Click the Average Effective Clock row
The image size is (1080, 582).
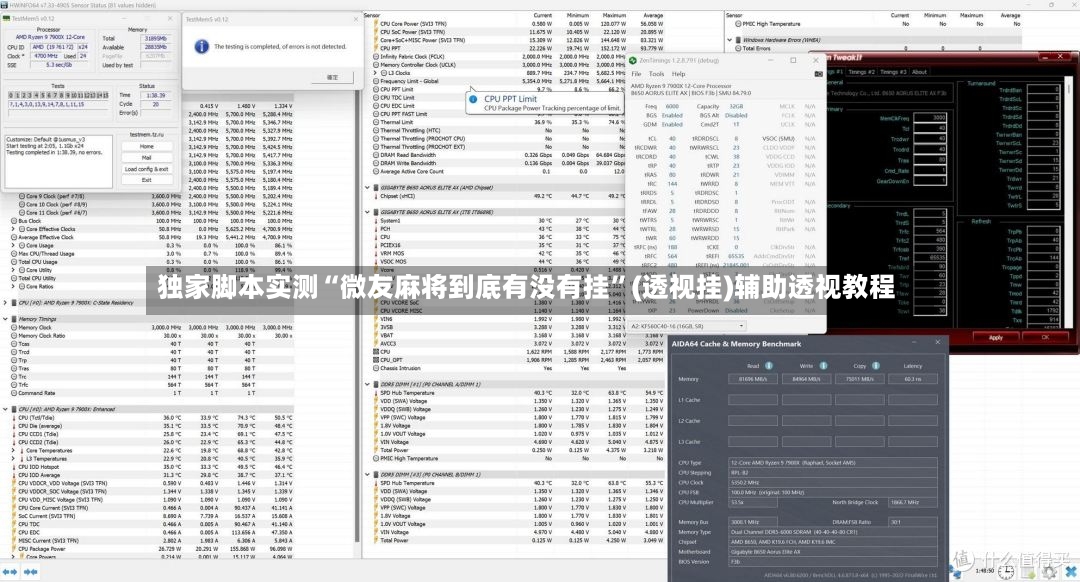click(x=152, y=238)
